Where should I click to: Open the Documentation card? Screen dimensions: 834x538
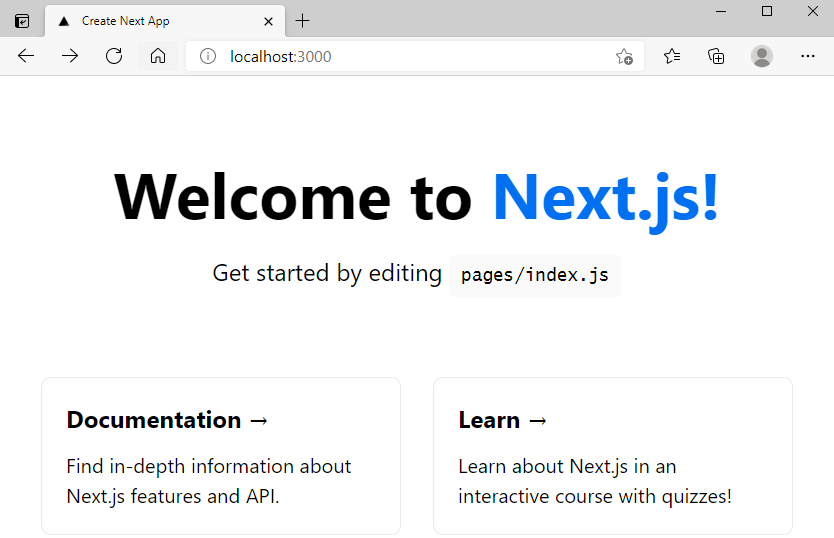tap(221, 456)
